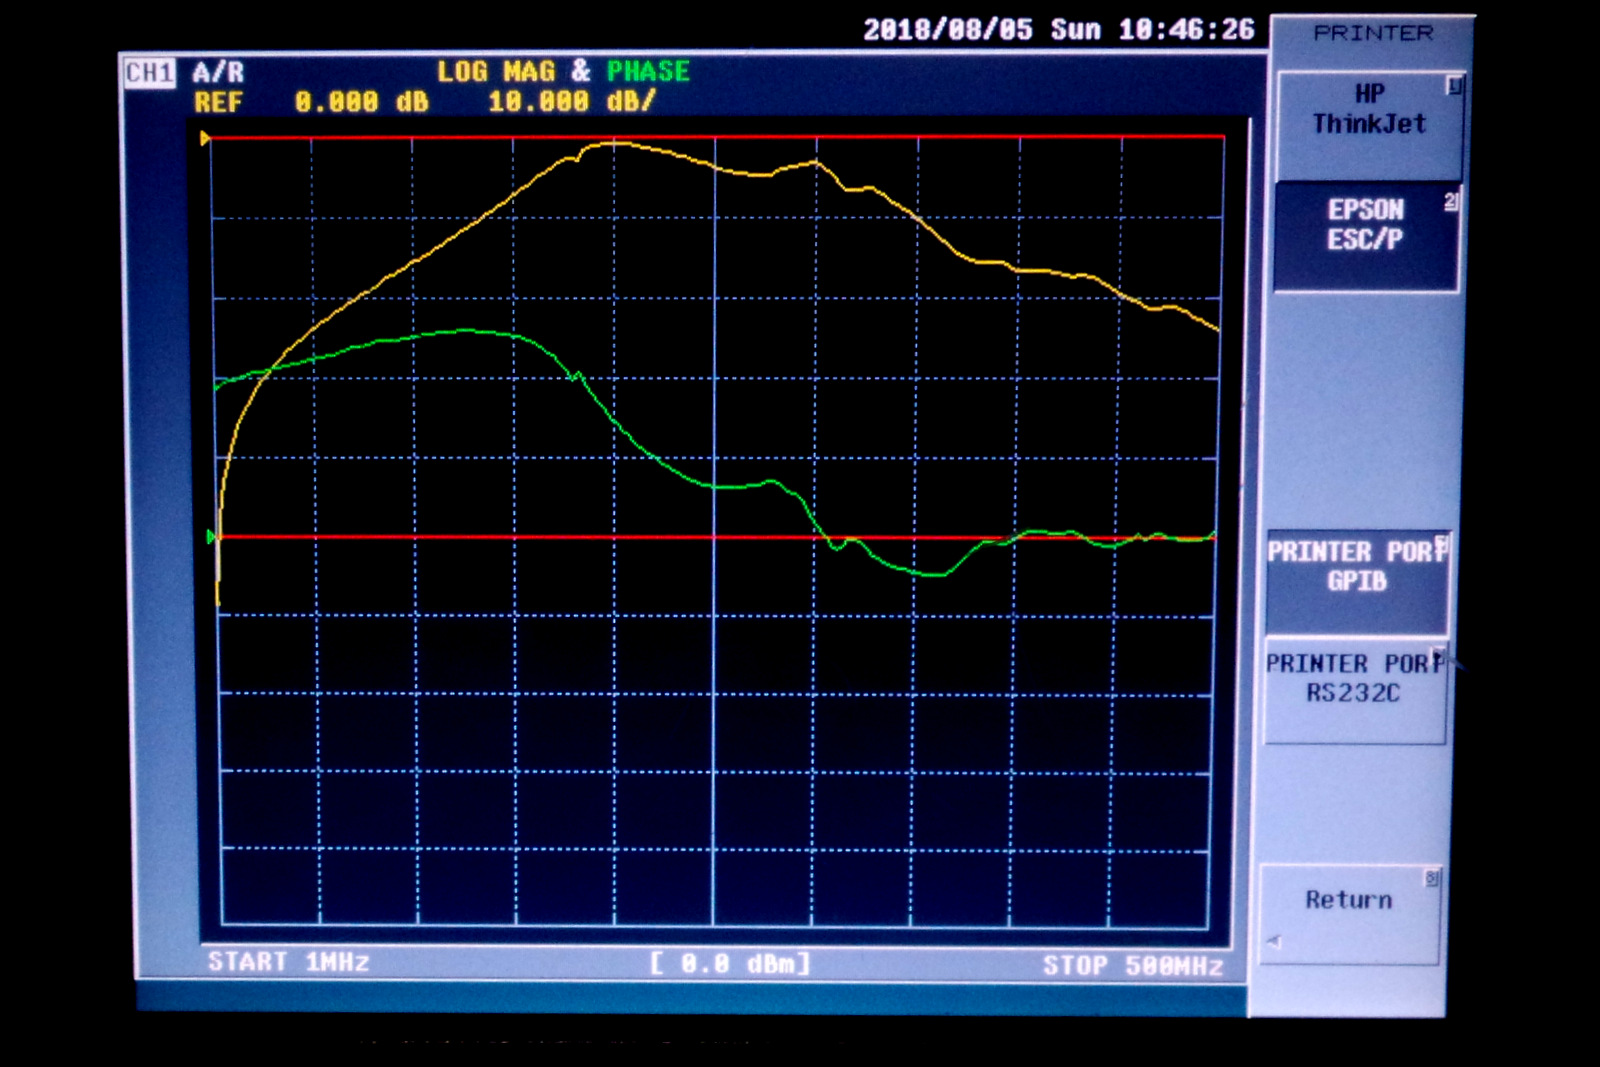
Task: Click the PRINTER menu title
Action: click(x=1372, y=33)
